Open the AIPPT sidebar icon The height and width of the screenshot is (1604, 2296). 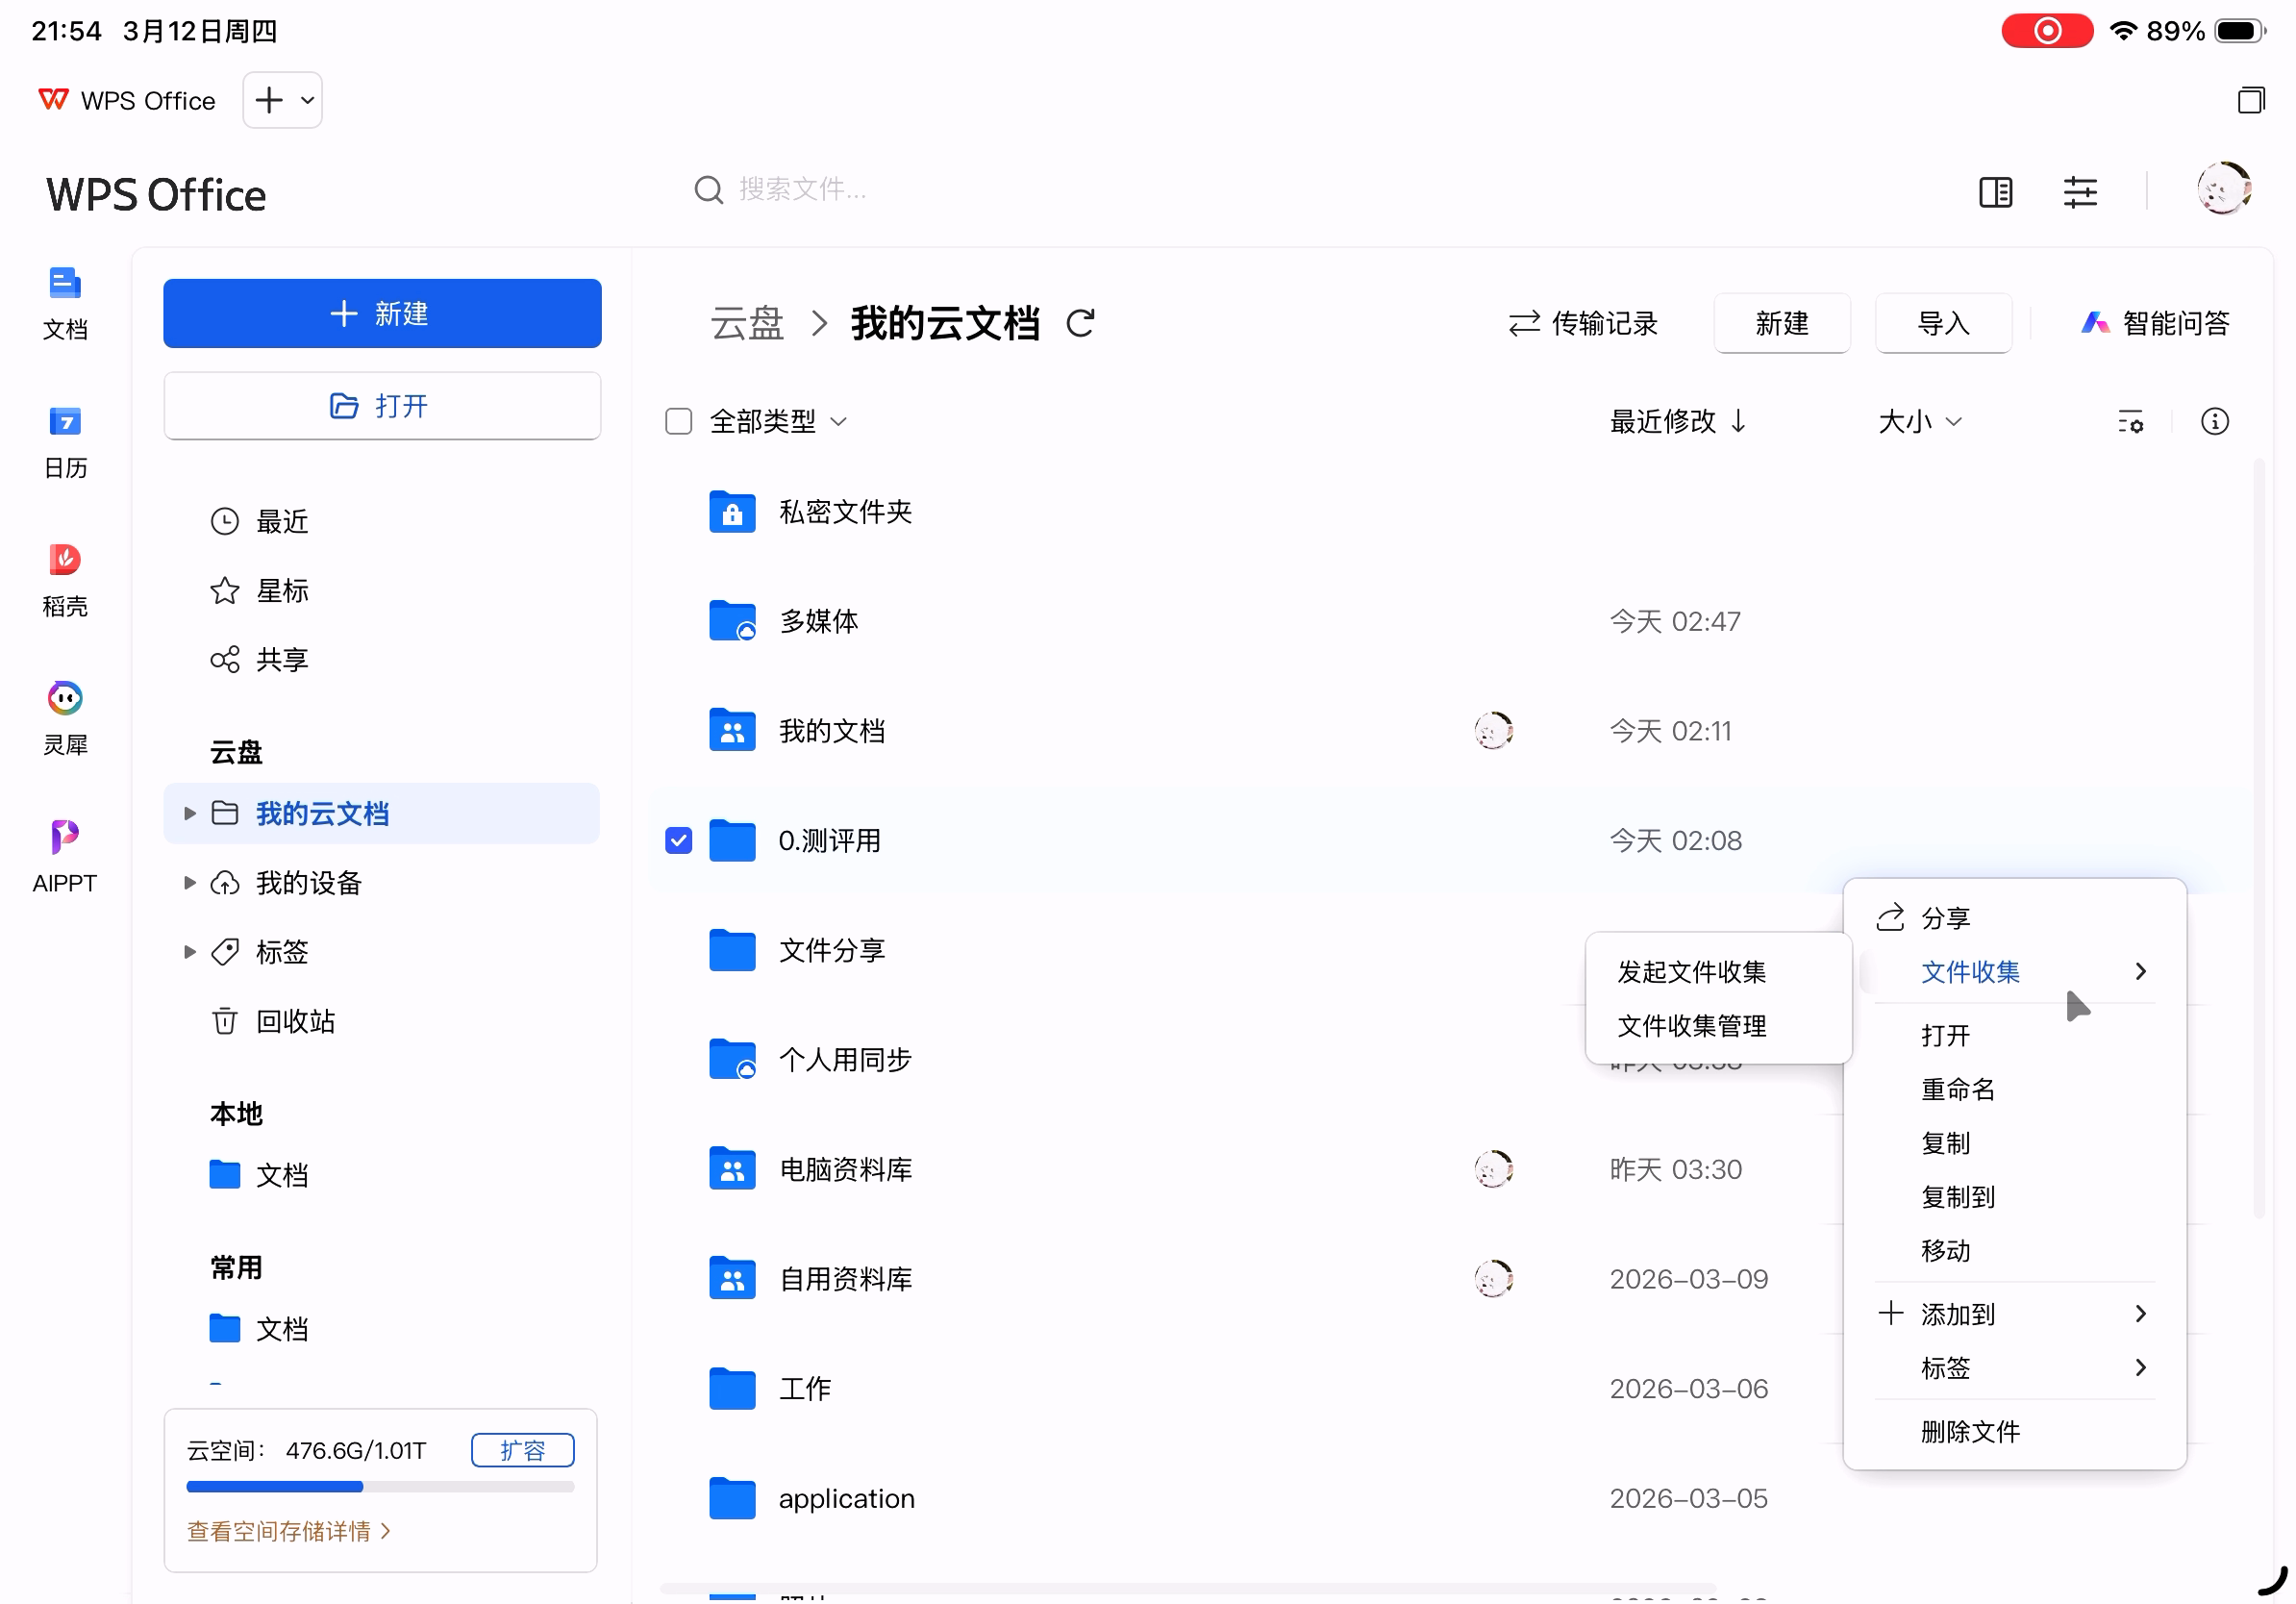coord(64,836)
